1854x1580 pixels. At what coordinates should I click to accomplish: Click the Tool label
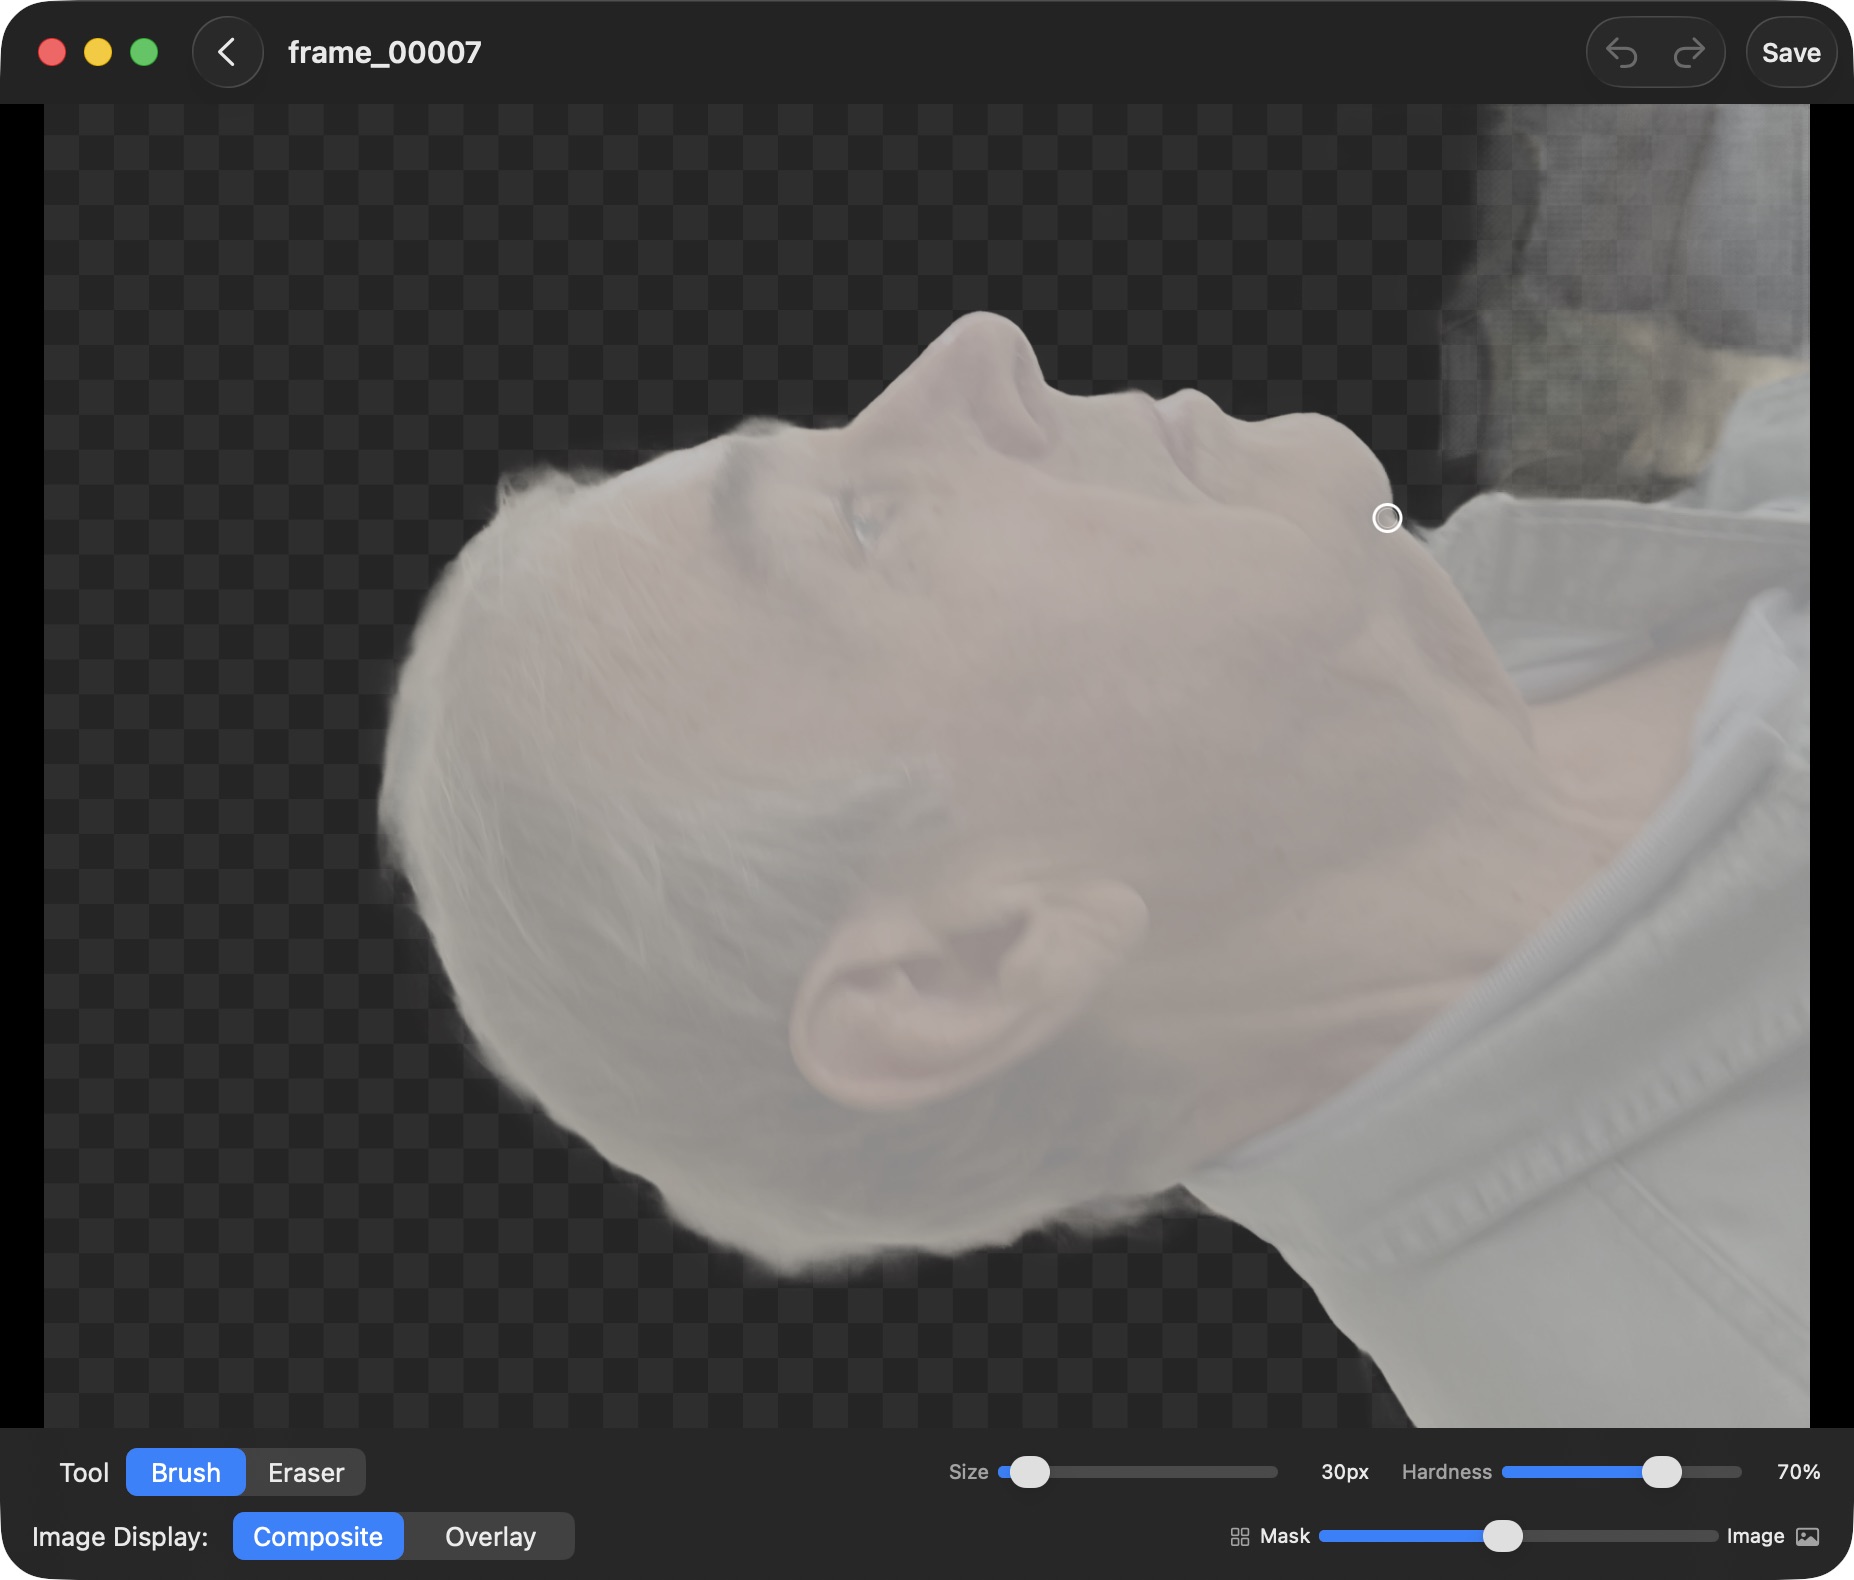84,1472
